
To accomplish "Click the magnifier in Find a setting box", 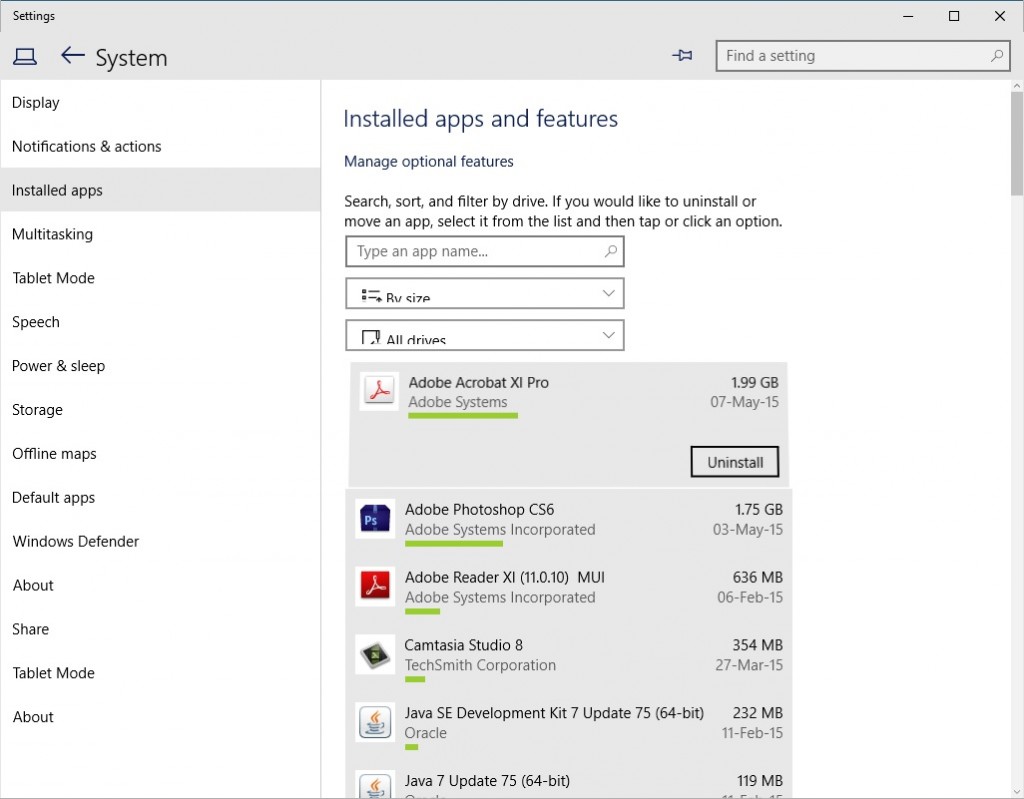I will [x=997, y=56].
